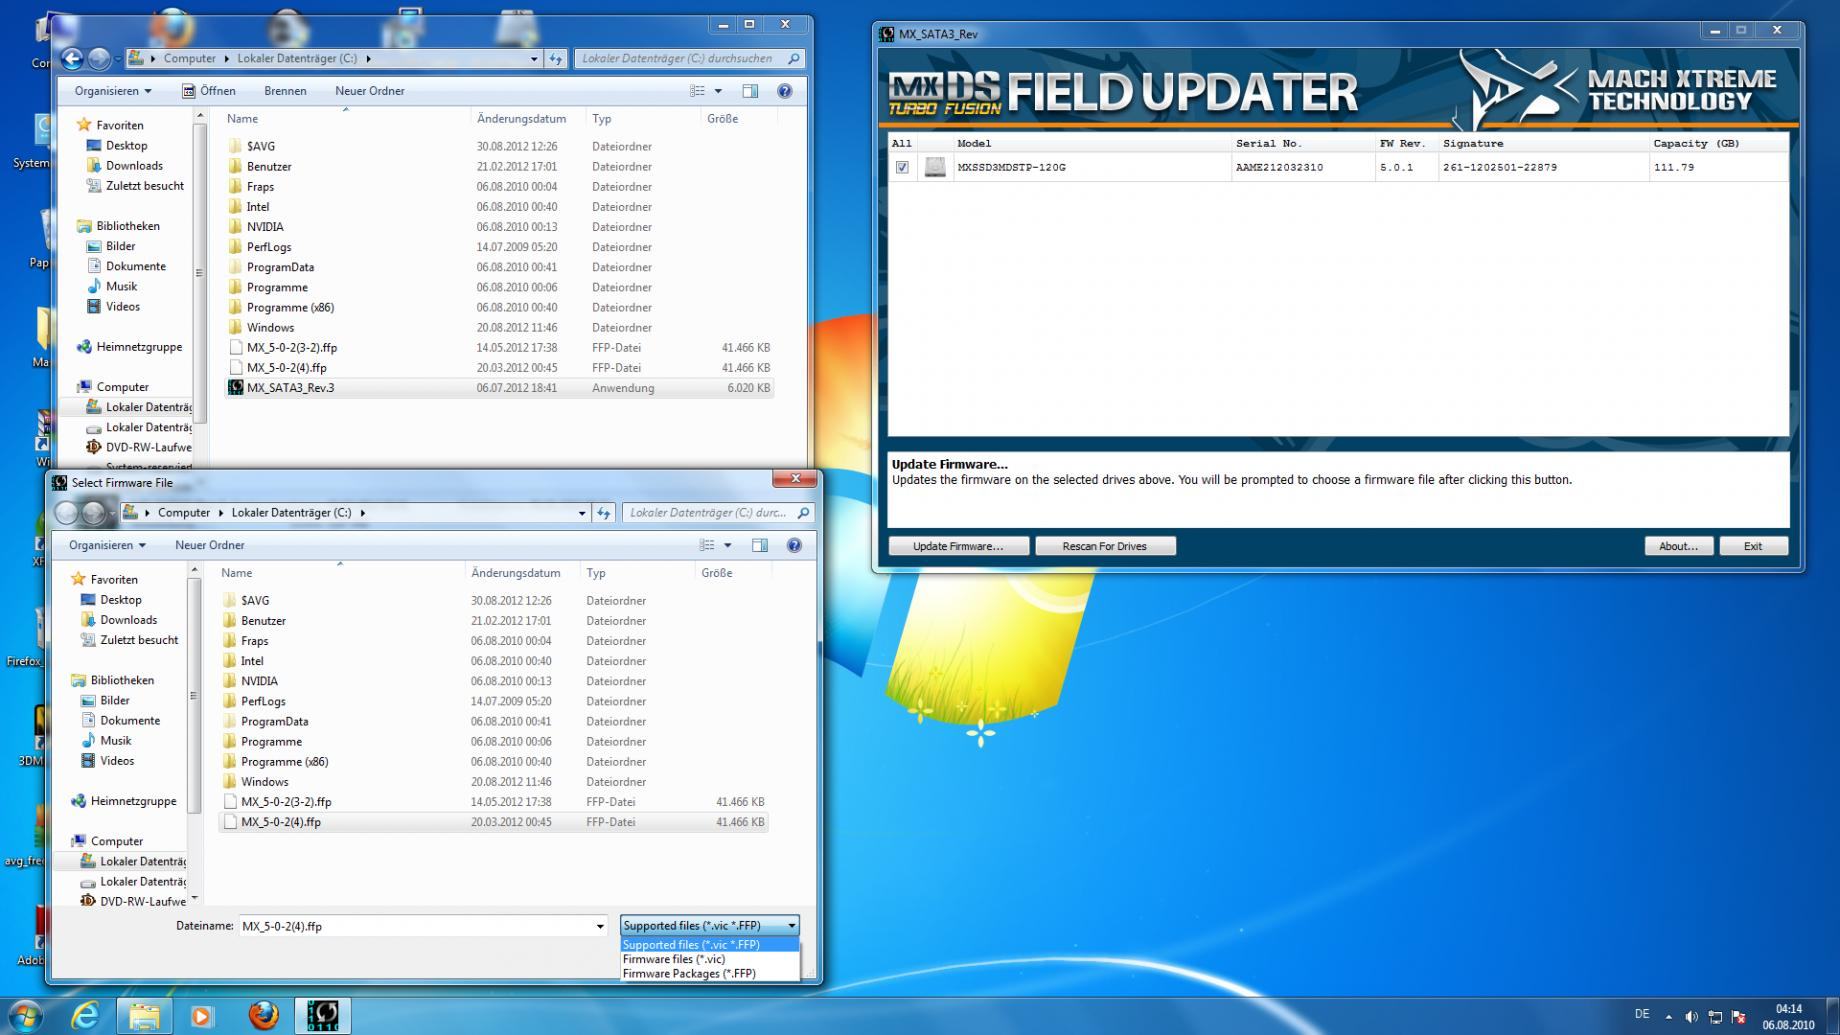Select Musik in firmware dialog sidebar

tap(116, 741)
